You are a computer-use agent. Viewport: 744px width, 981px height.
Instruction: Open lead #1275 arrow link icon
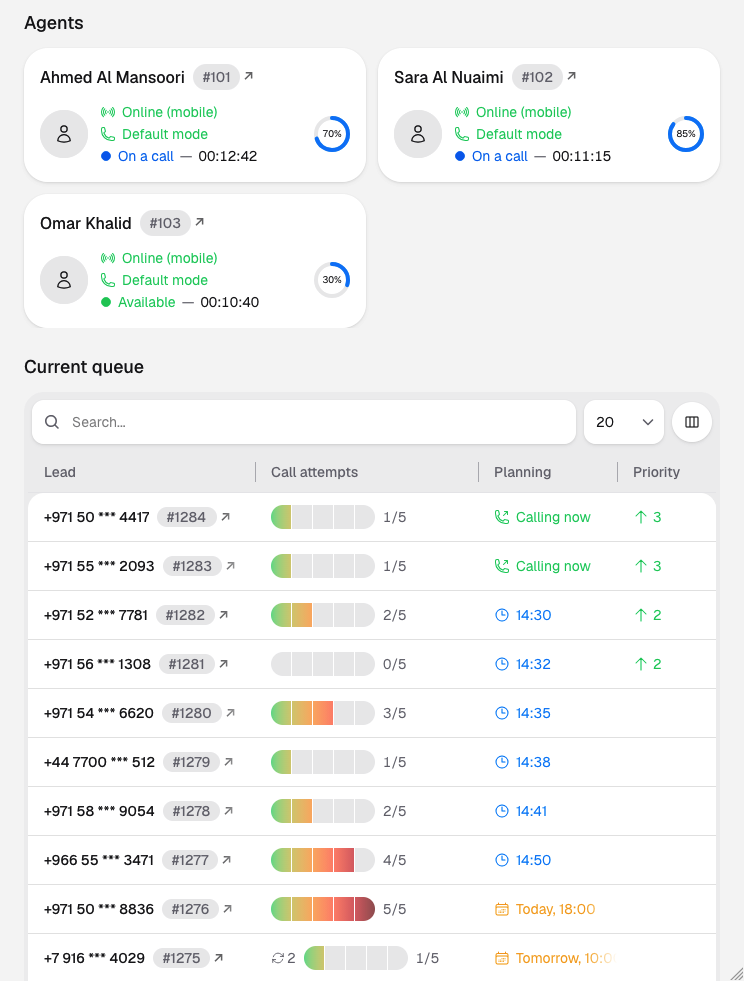(x=218, y=958)
